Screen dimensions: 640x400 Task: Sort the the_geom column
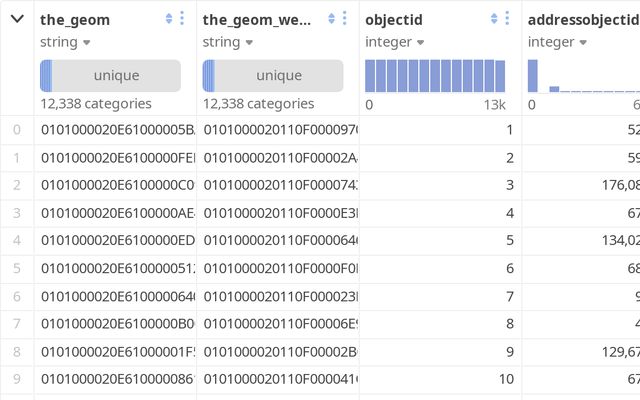click(169, 18)
